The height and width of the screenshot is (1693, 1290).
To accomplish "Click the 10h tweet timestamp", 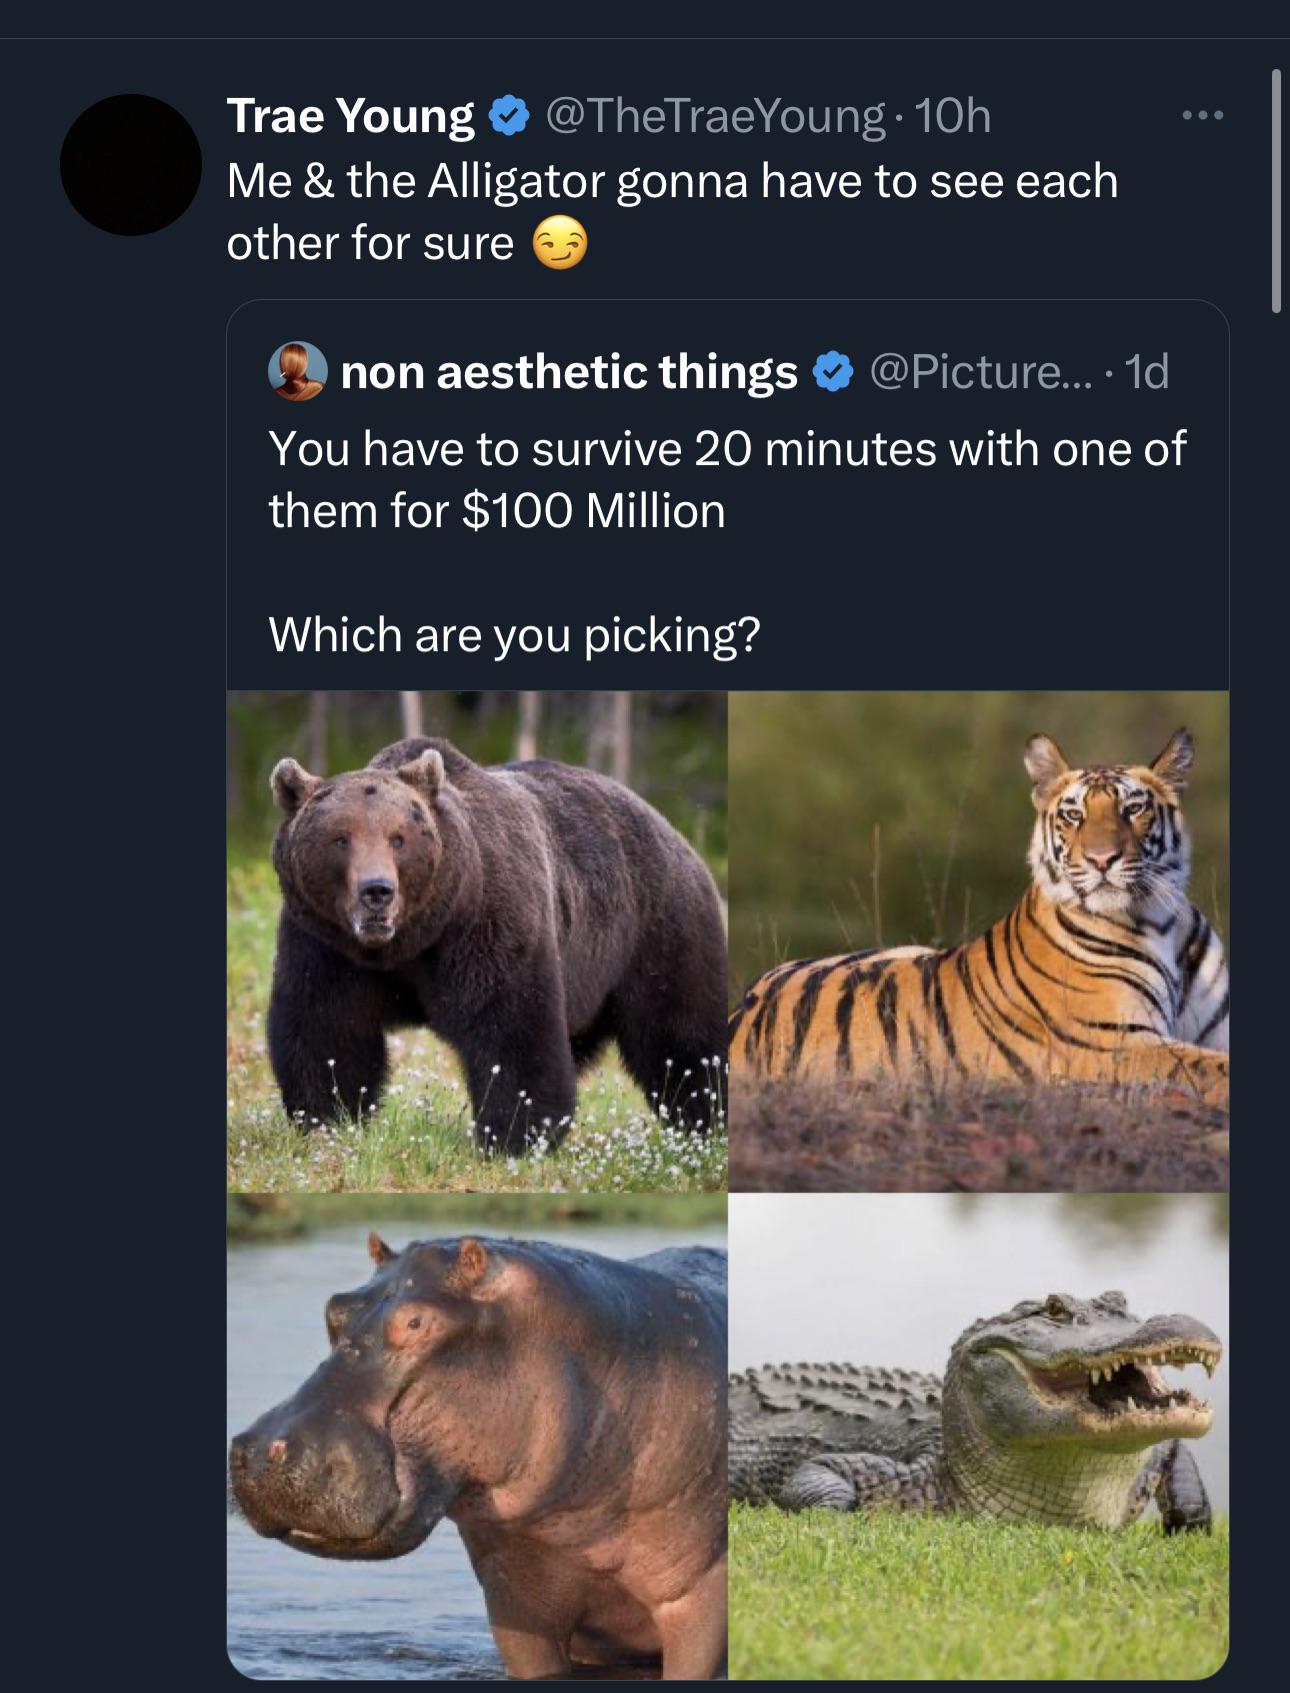I will tap(952, 116).
